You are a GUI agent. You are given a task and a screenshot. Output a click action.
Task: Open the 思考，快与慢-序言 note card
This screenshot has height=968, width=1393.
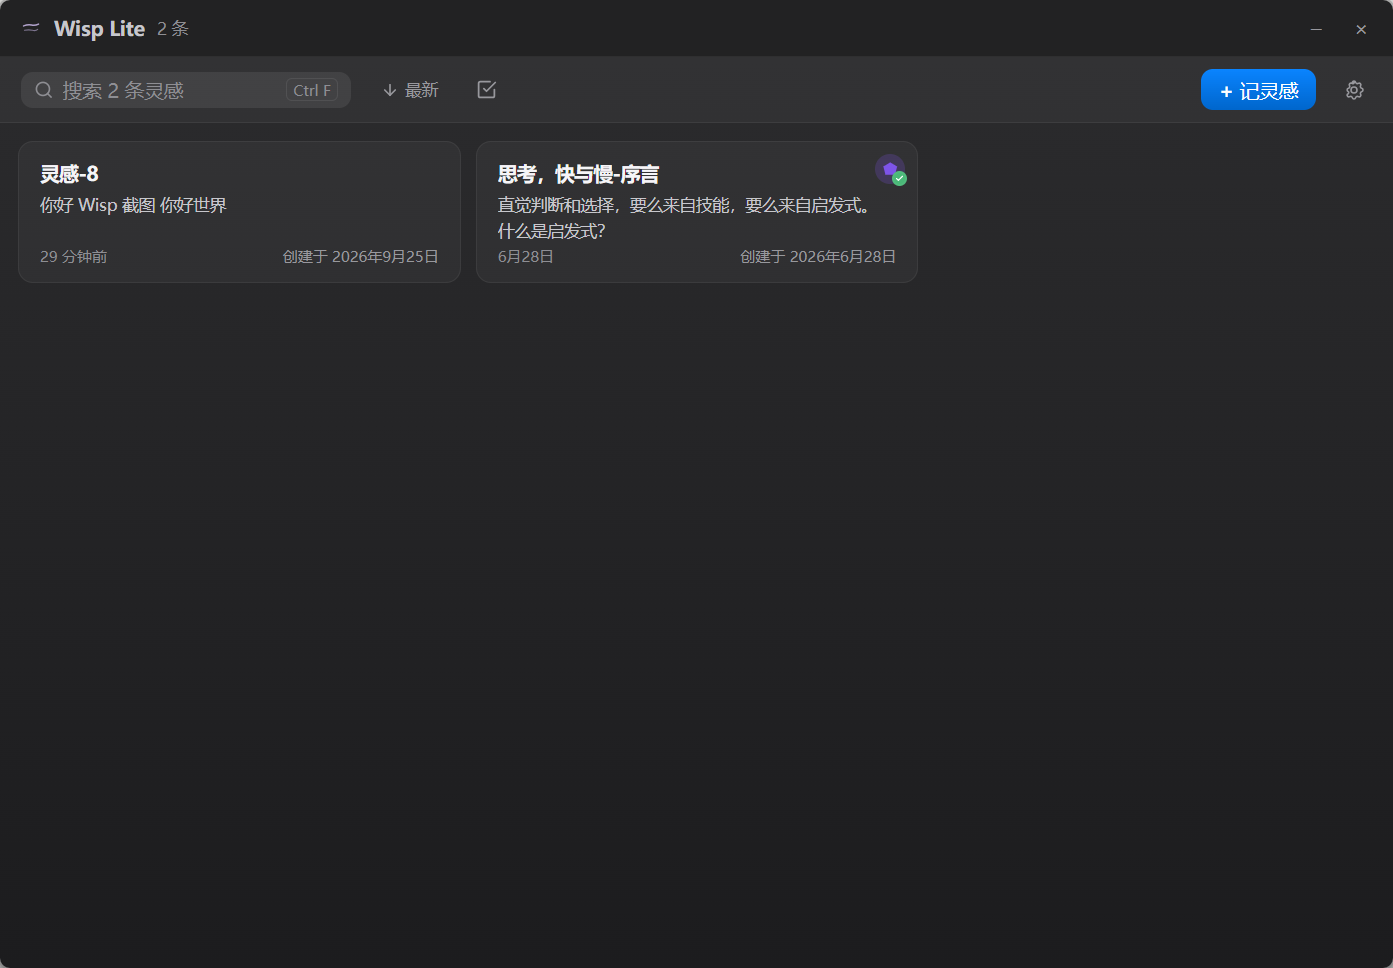tap(697, 212)
